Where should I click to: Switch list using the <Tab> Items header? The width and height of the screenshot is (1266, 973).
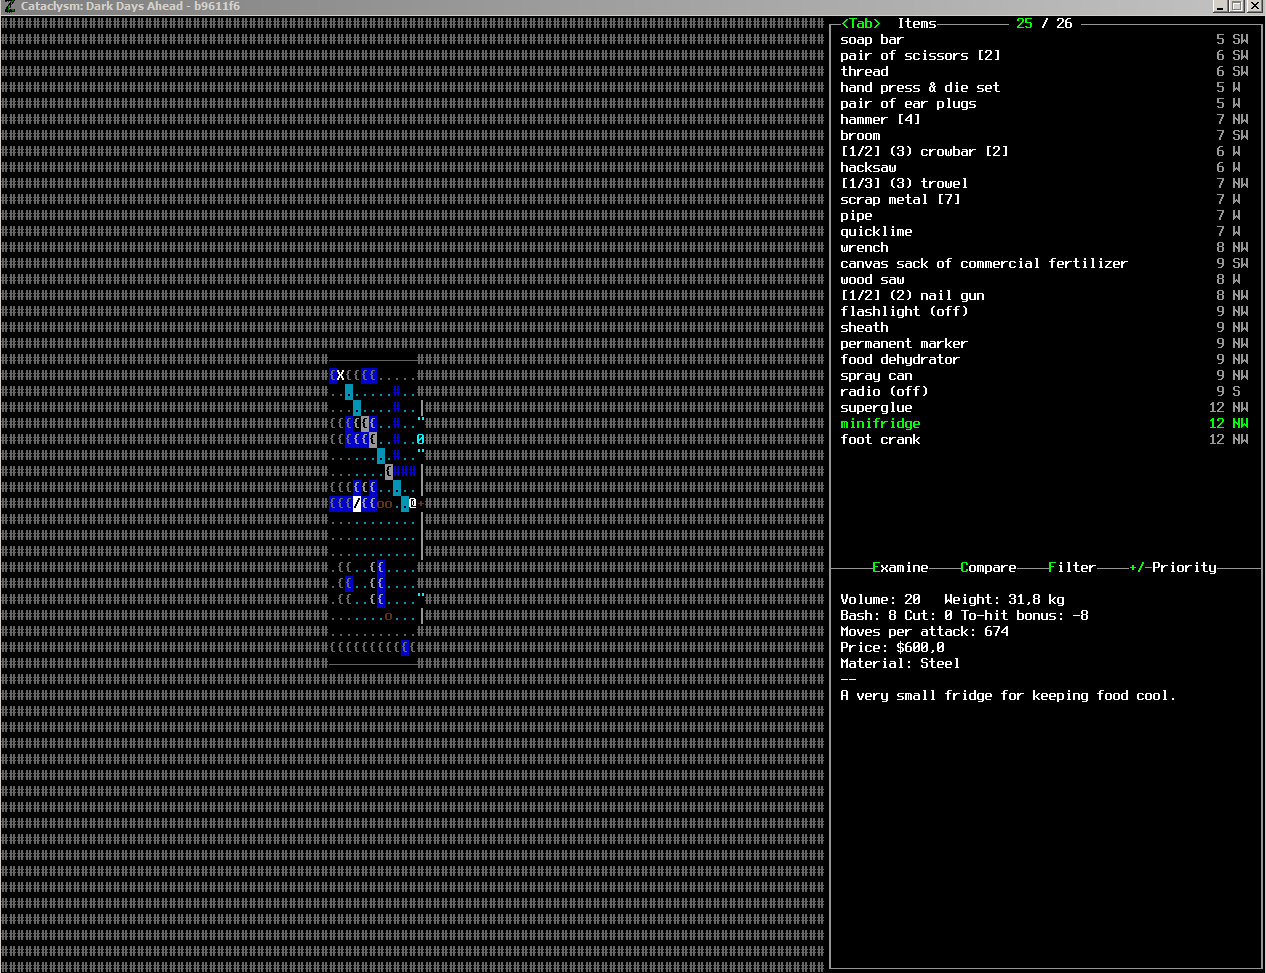pyautogui.click(x=888, y=24)
